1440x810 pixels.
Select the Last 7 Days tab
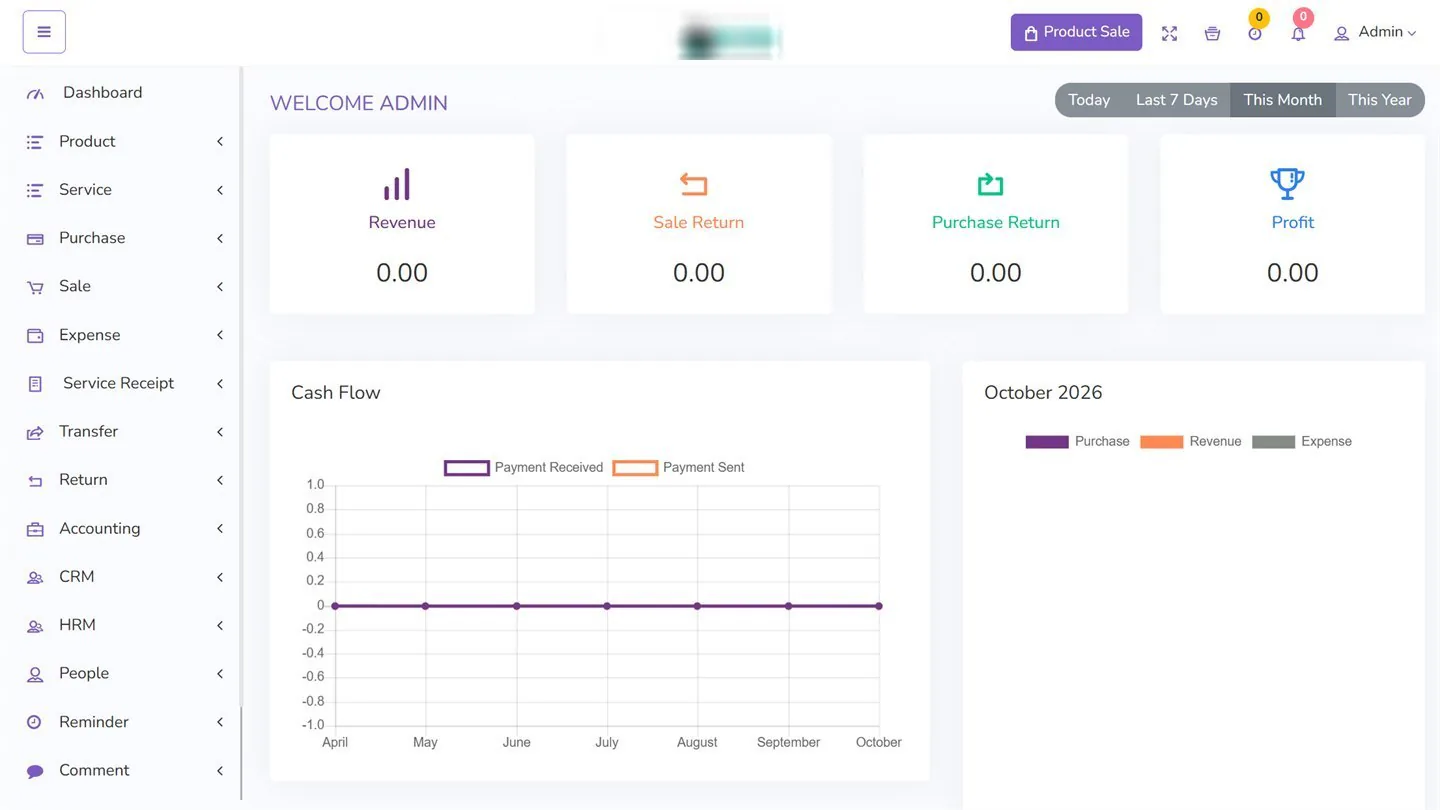1177,100
